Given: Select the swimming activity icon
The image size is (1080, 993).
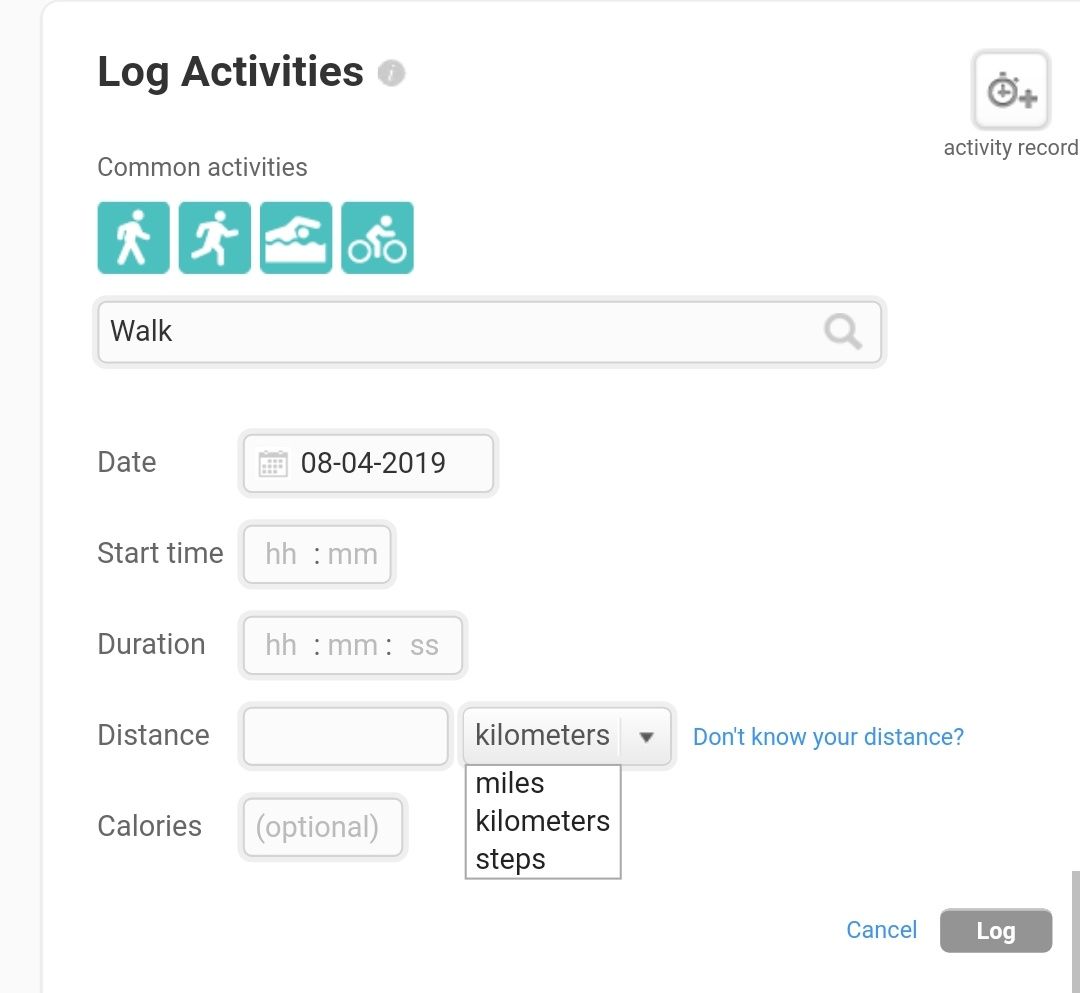Looking at the screenshot, I should (296, 238).
